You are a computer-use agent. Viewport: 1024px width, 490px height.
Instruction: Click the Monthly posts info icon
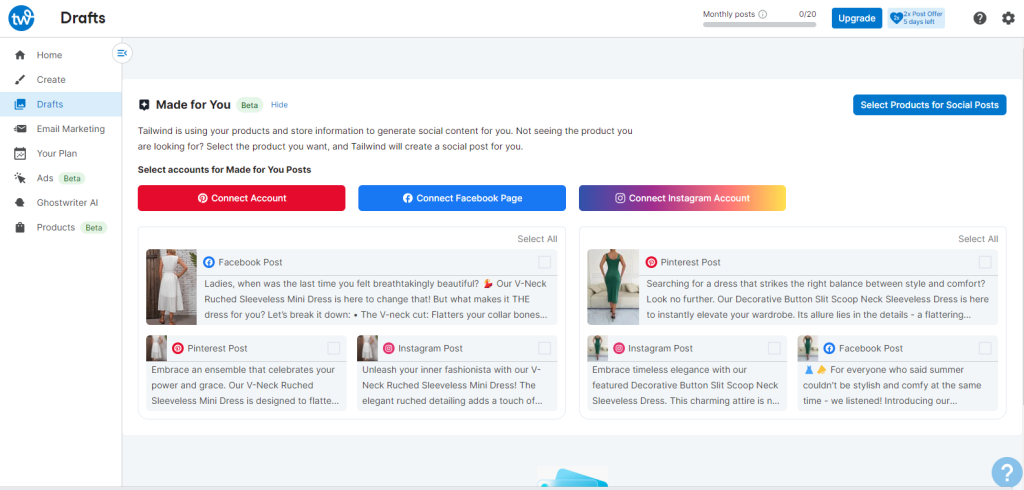(x=763, y=14)
